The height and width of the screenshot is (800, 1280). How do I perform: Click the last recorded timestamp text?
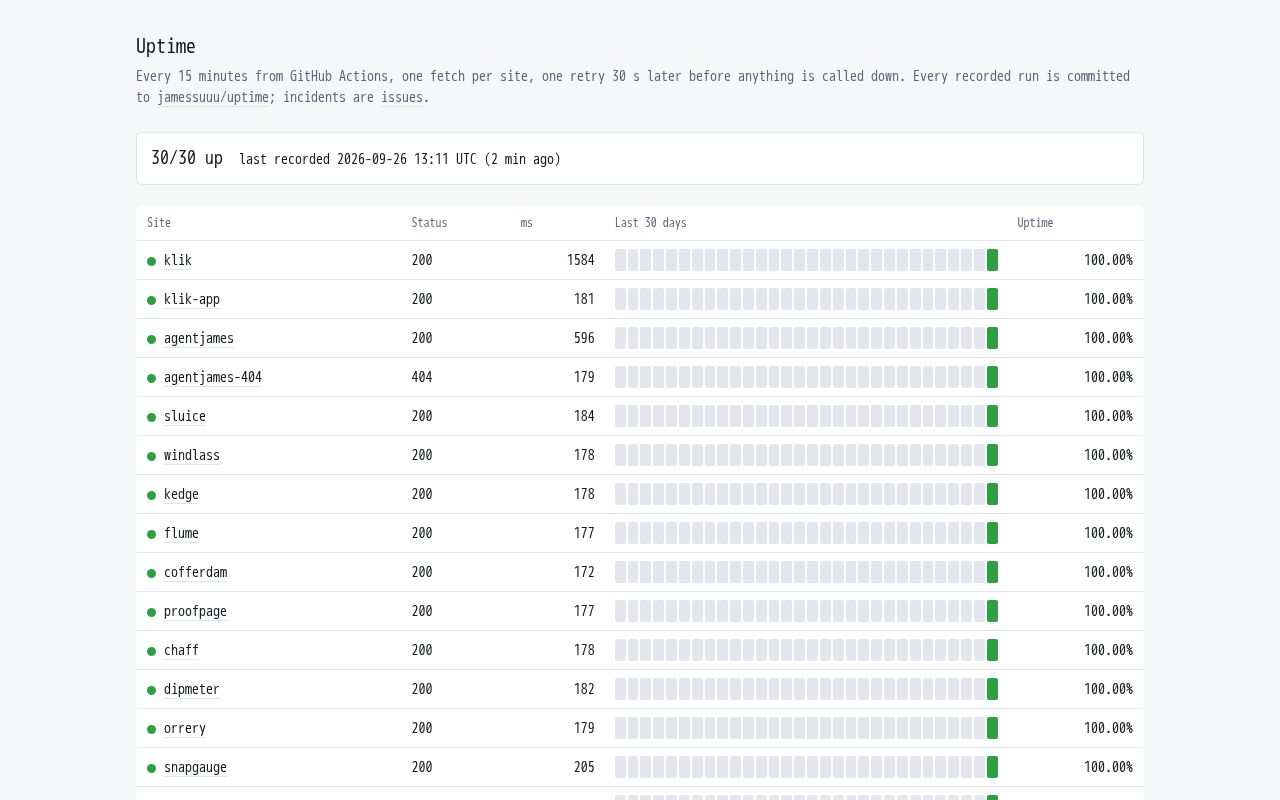pos(400,159)
